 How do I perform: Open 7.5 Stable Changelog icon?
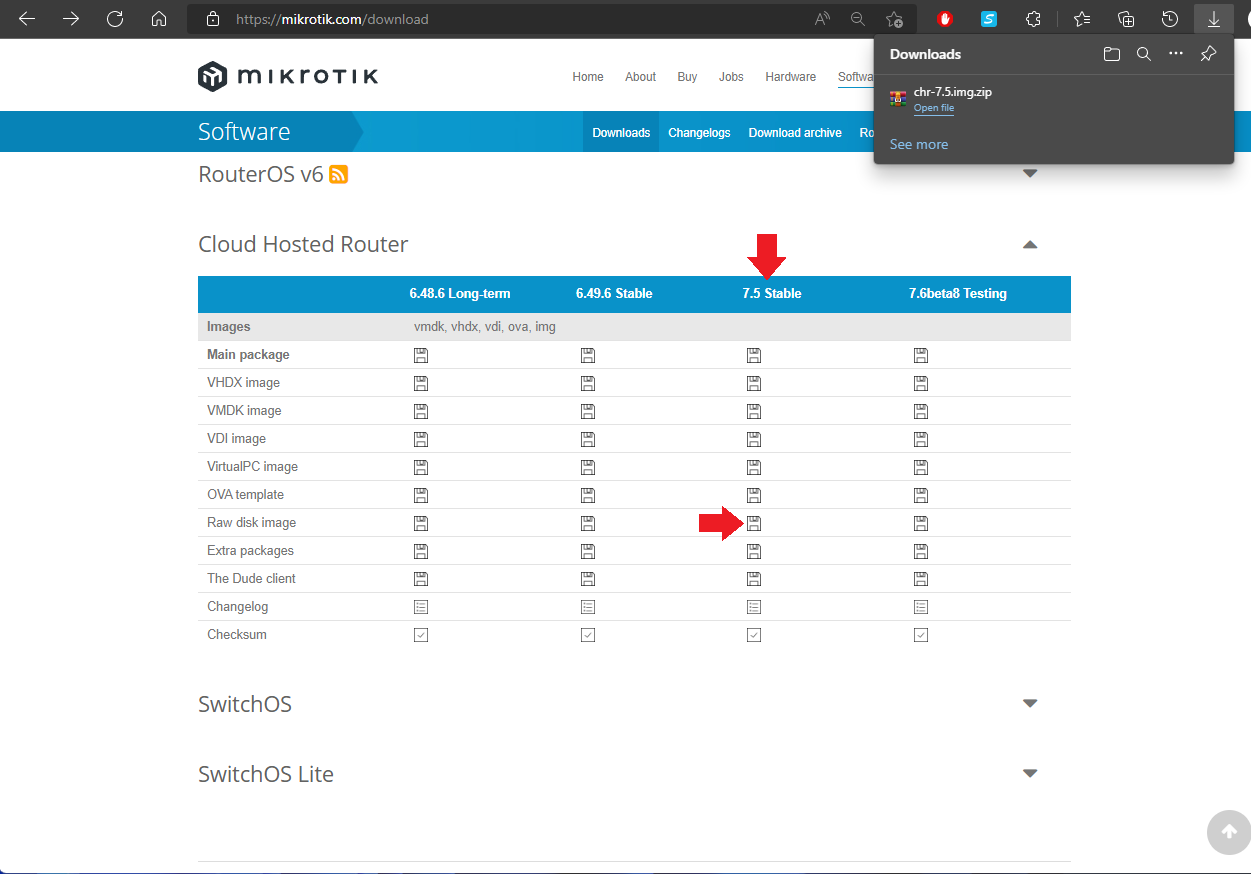754,607
